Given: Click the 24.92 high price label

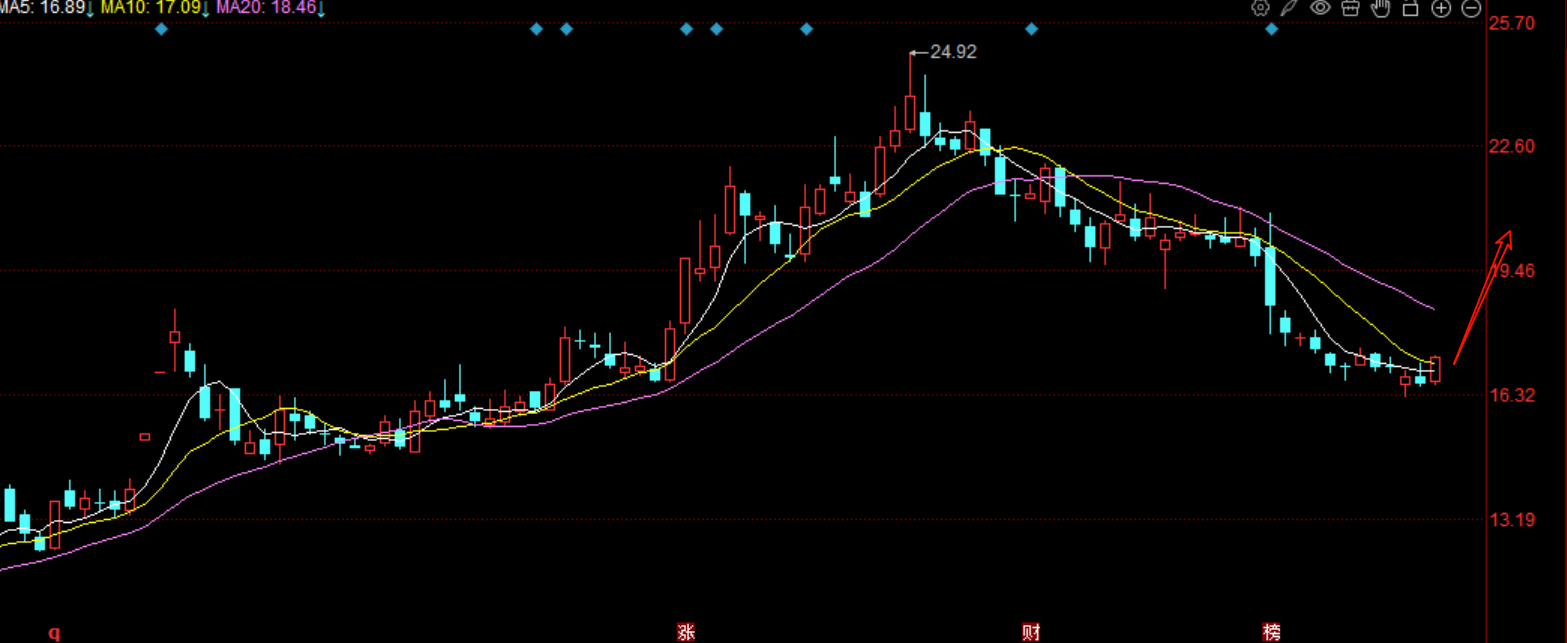Looking at the screenshot, I should coord(953,52).
